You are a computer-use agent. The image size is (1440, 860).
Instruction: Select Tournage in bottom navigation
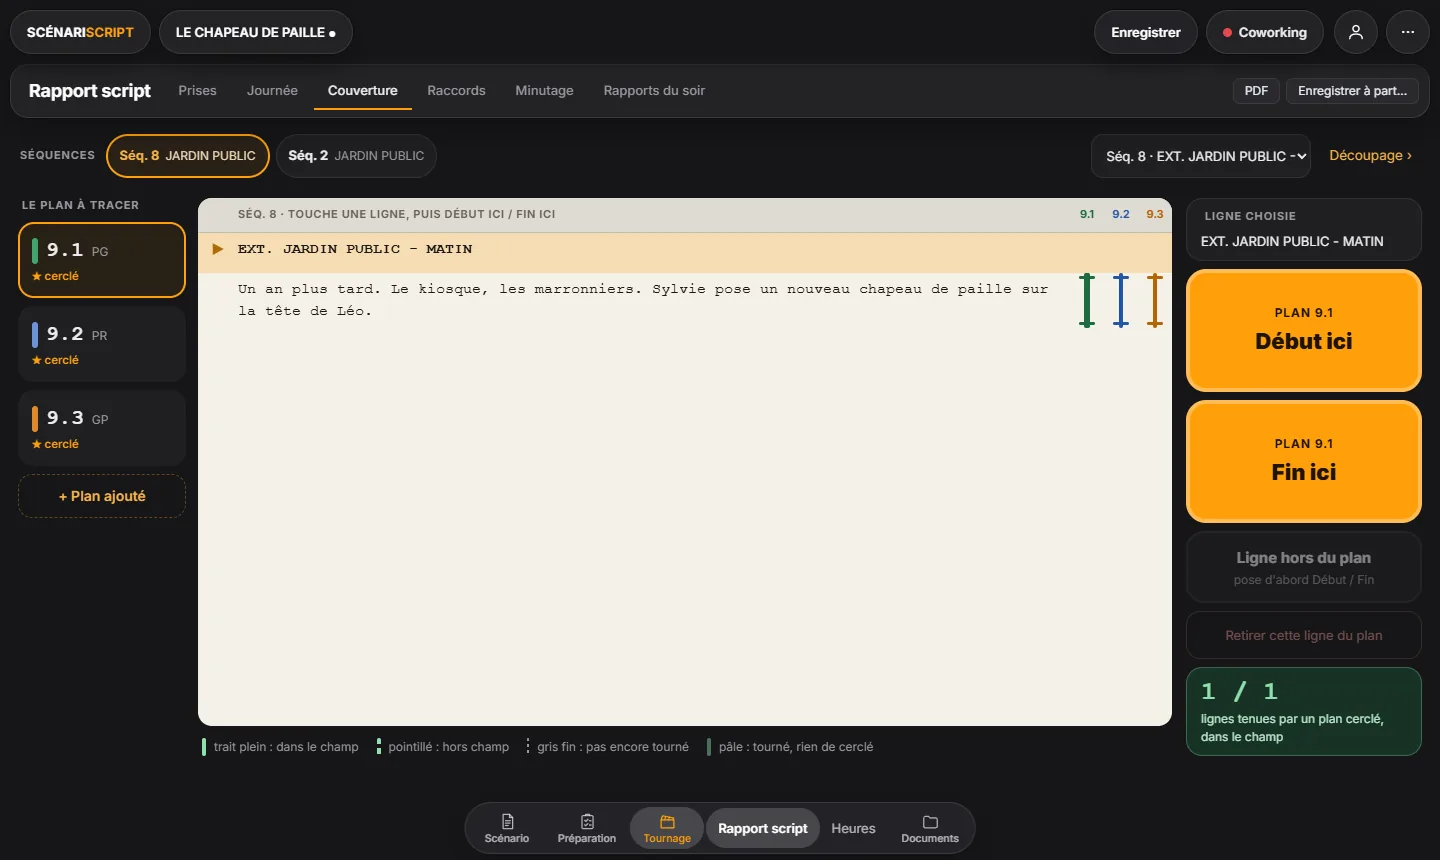pyautogui.click(x=667, y=828)
